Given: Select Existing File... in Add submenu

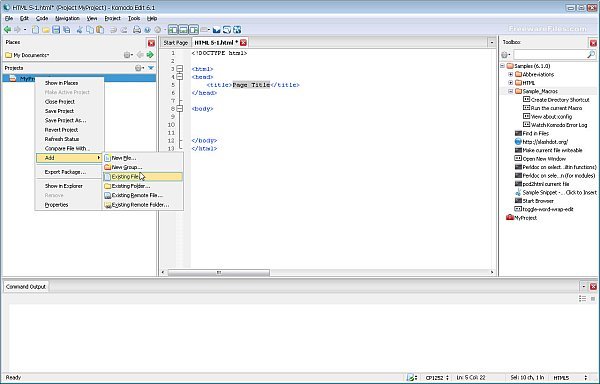Looking at the screenshot, I should (143, 177).
